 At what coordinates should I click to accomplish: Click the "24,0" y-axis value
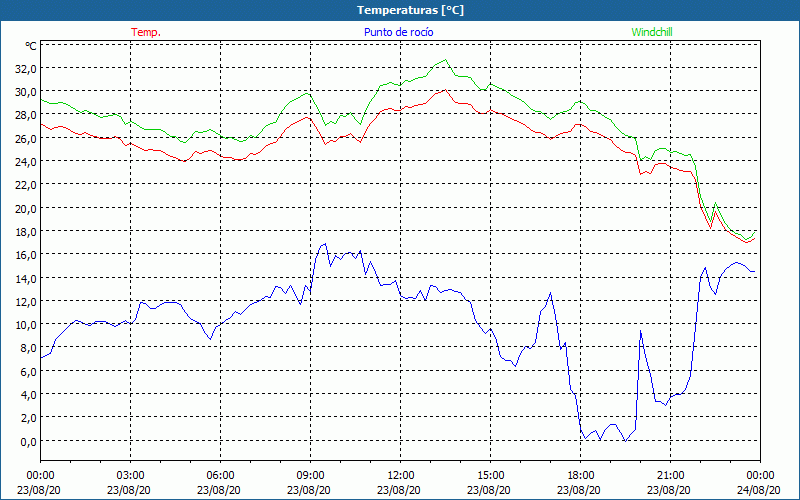[x=26, y=162]
